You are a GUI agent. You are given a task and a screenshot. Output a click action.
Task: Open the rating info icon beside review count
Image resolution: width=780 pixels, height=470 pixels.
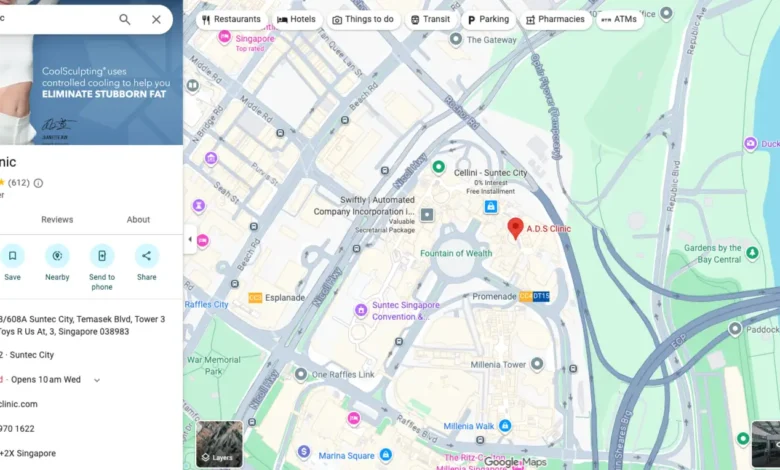click(38, 183)
